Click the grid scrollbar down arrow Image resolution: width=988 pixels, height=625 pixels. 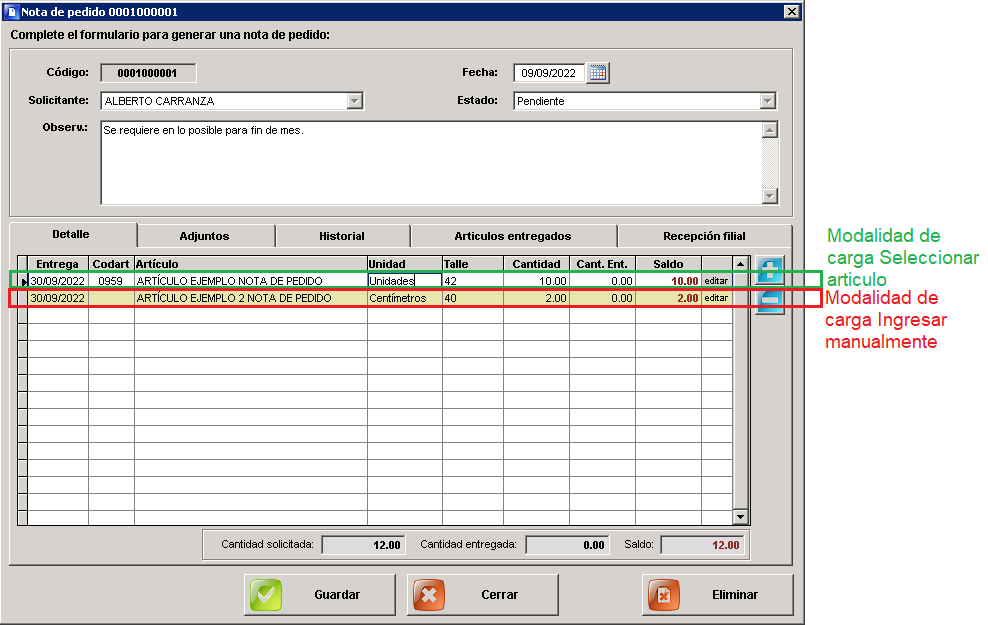[740, 517]
